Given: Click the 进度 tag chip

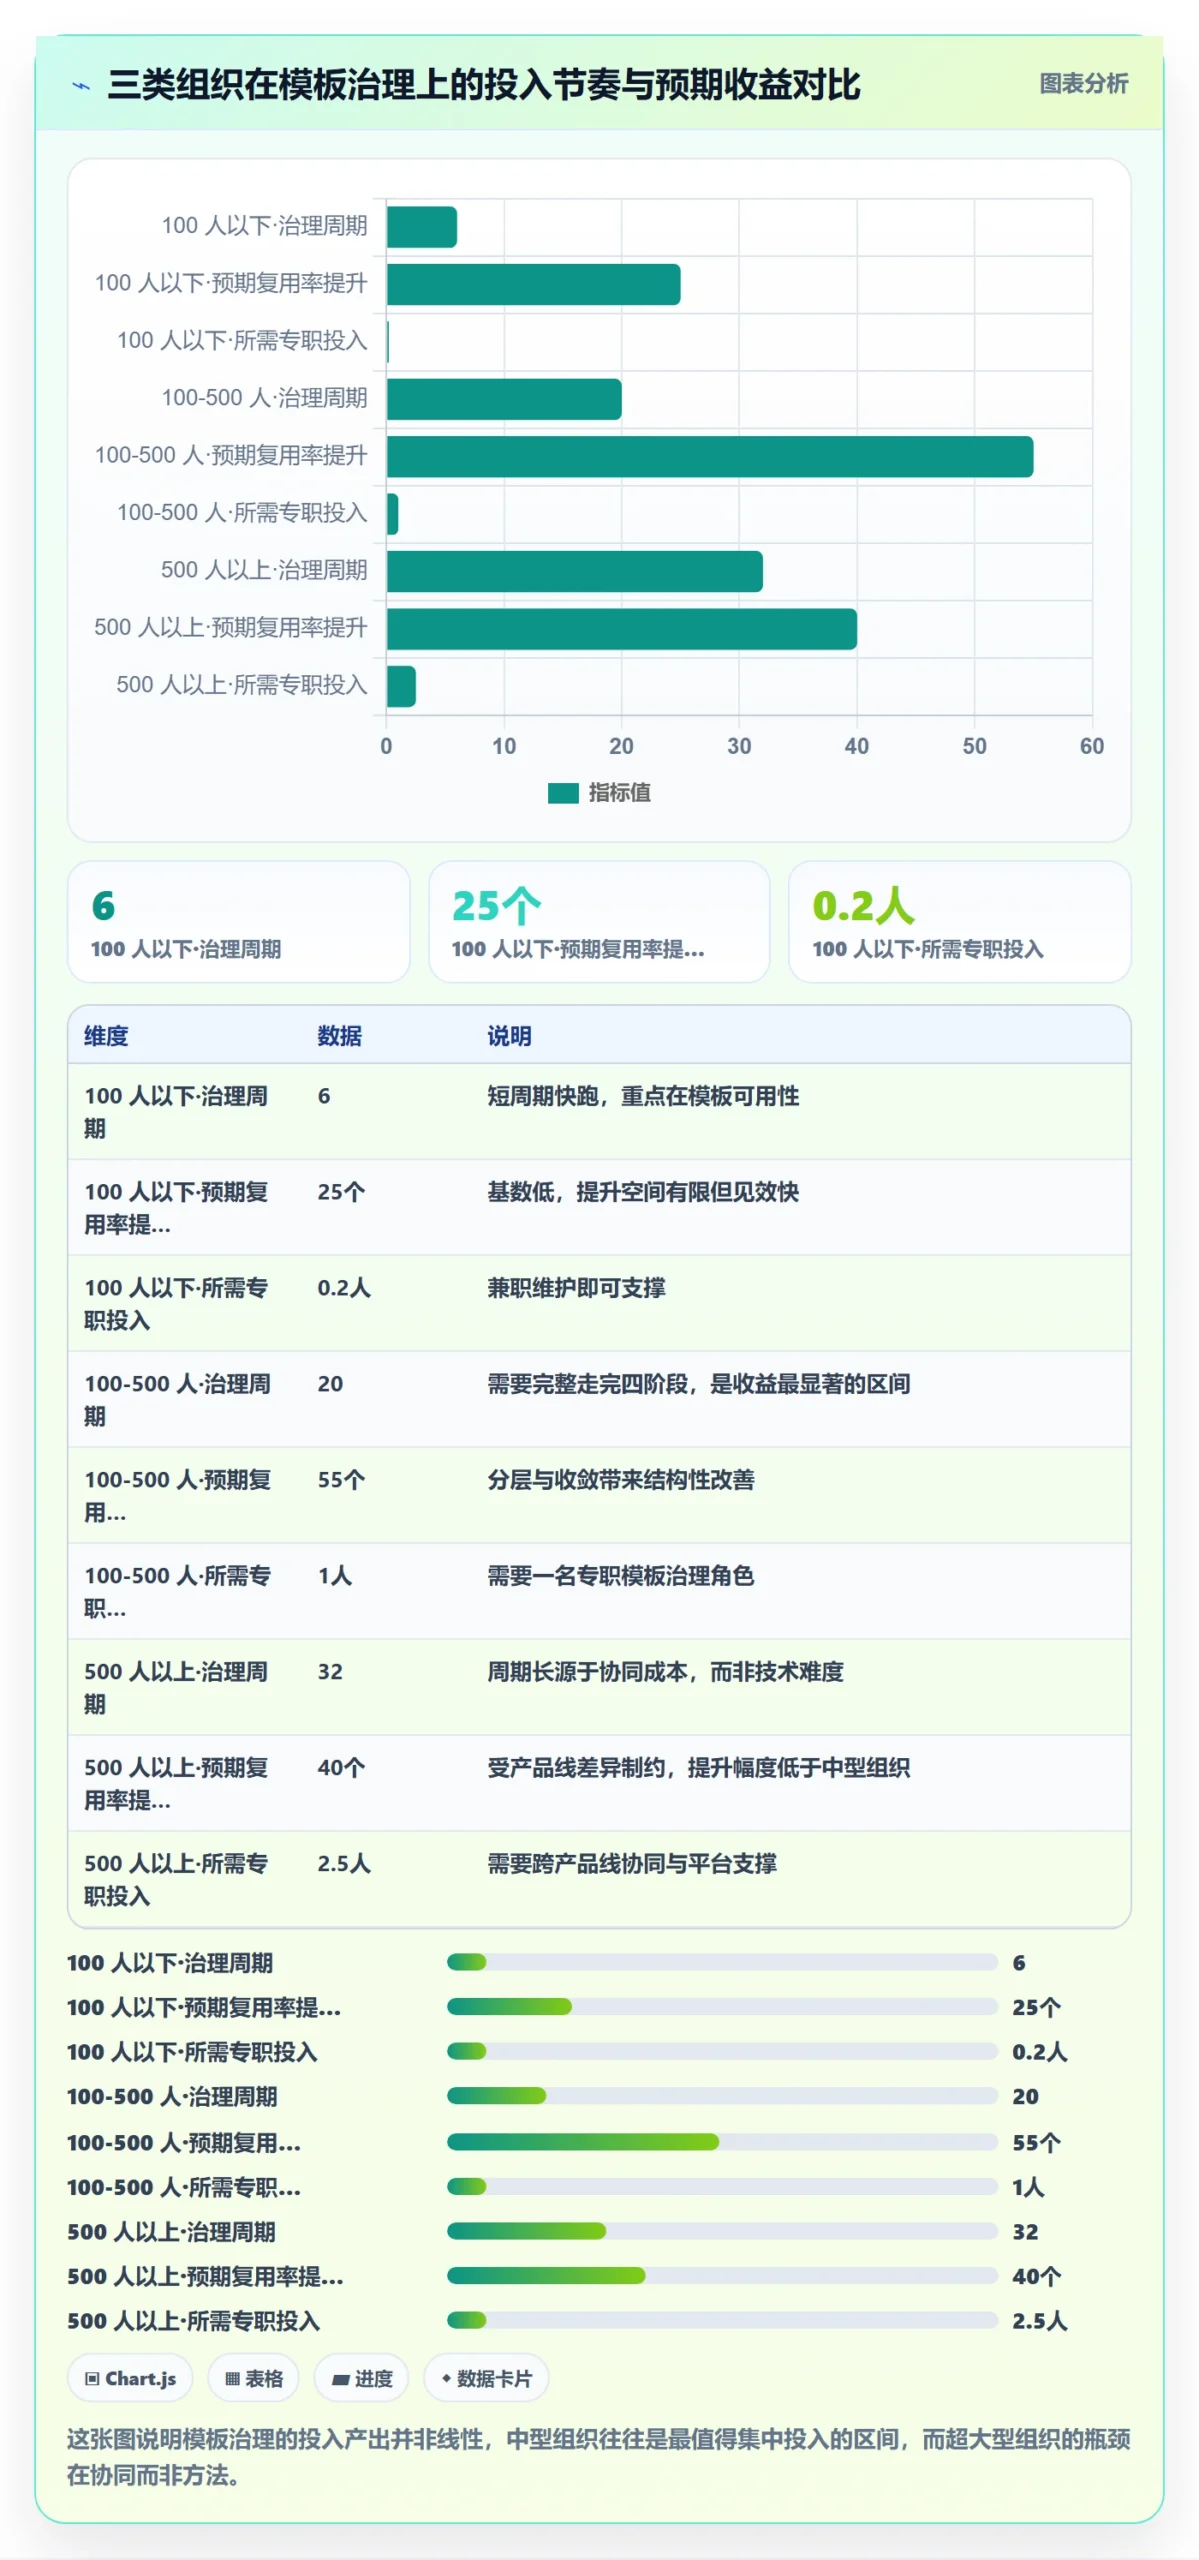Looking at the screenshot, I should tap(362, 2378).
